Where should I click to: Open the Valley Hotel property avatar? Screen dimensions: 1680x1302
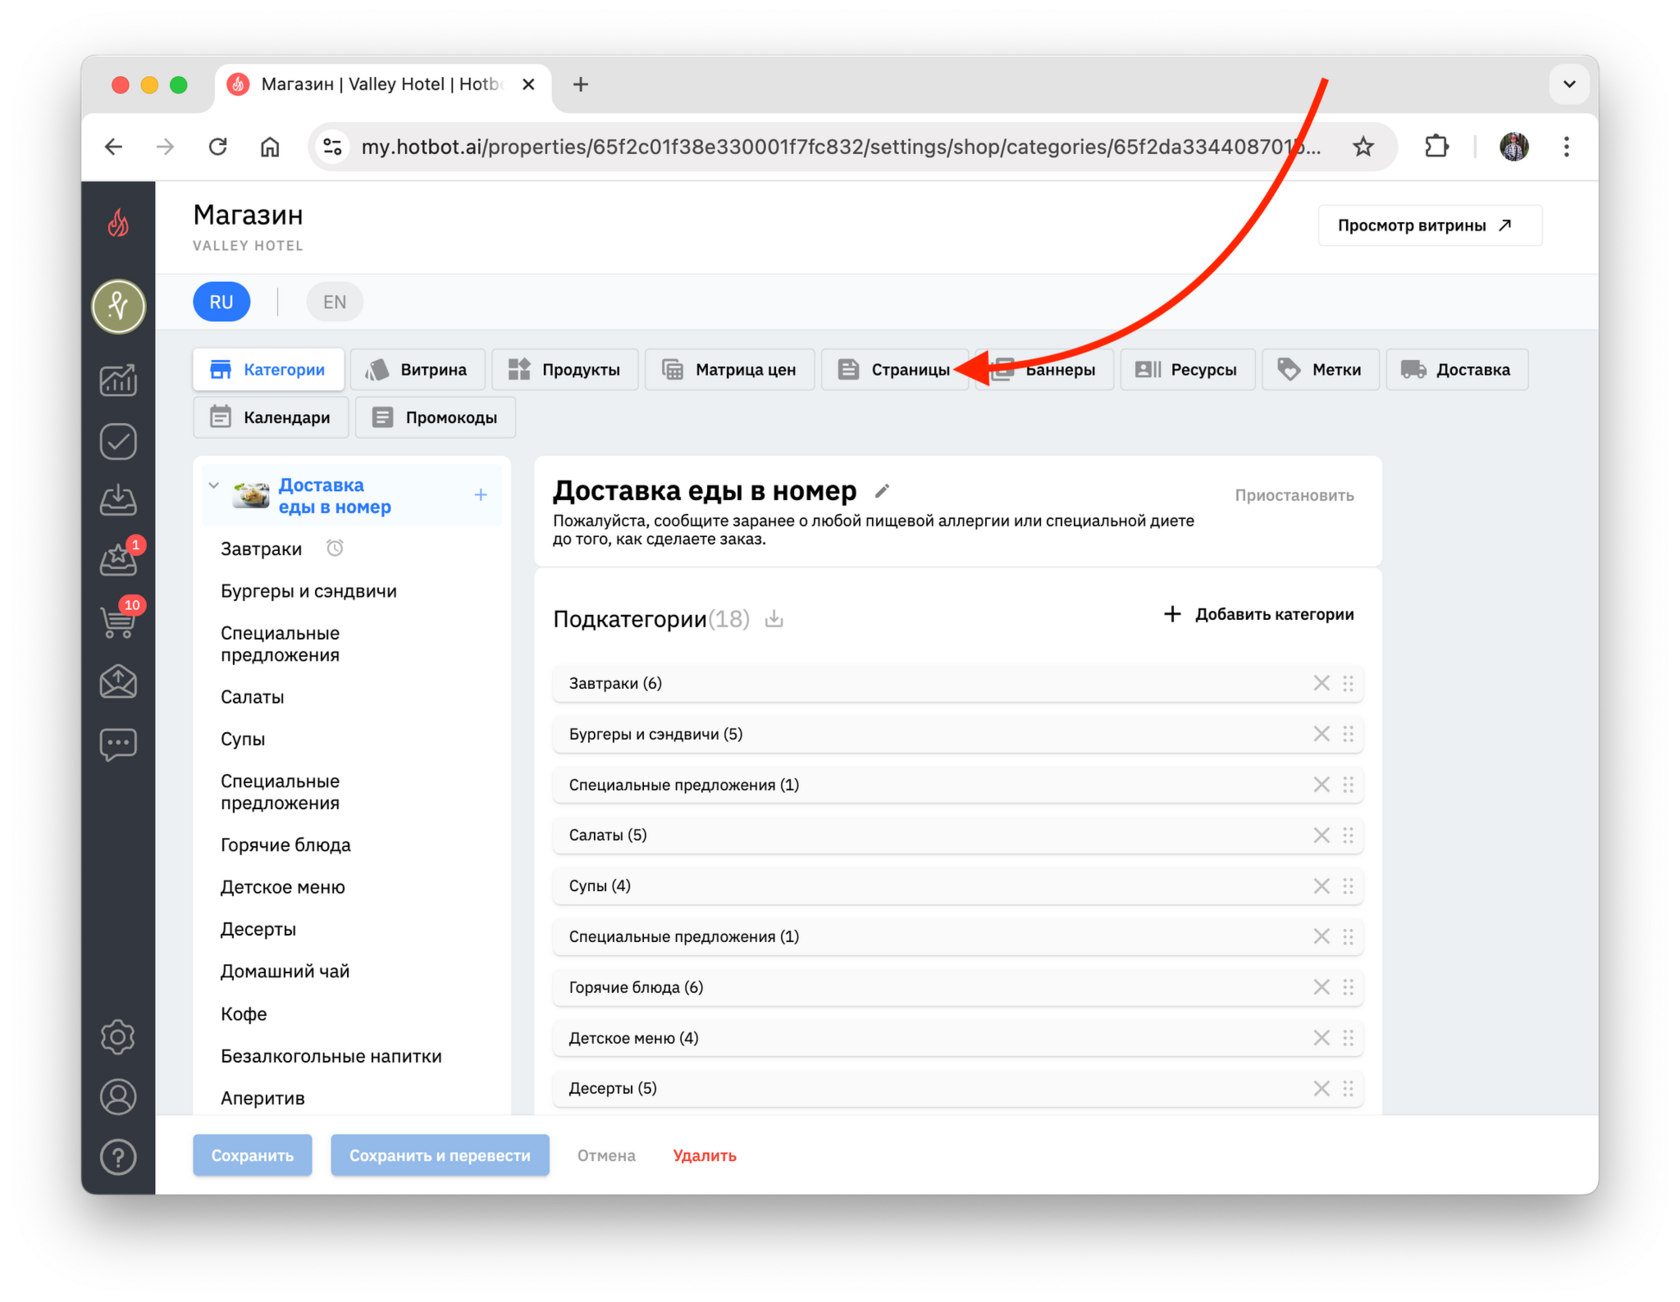pos(118,305)
